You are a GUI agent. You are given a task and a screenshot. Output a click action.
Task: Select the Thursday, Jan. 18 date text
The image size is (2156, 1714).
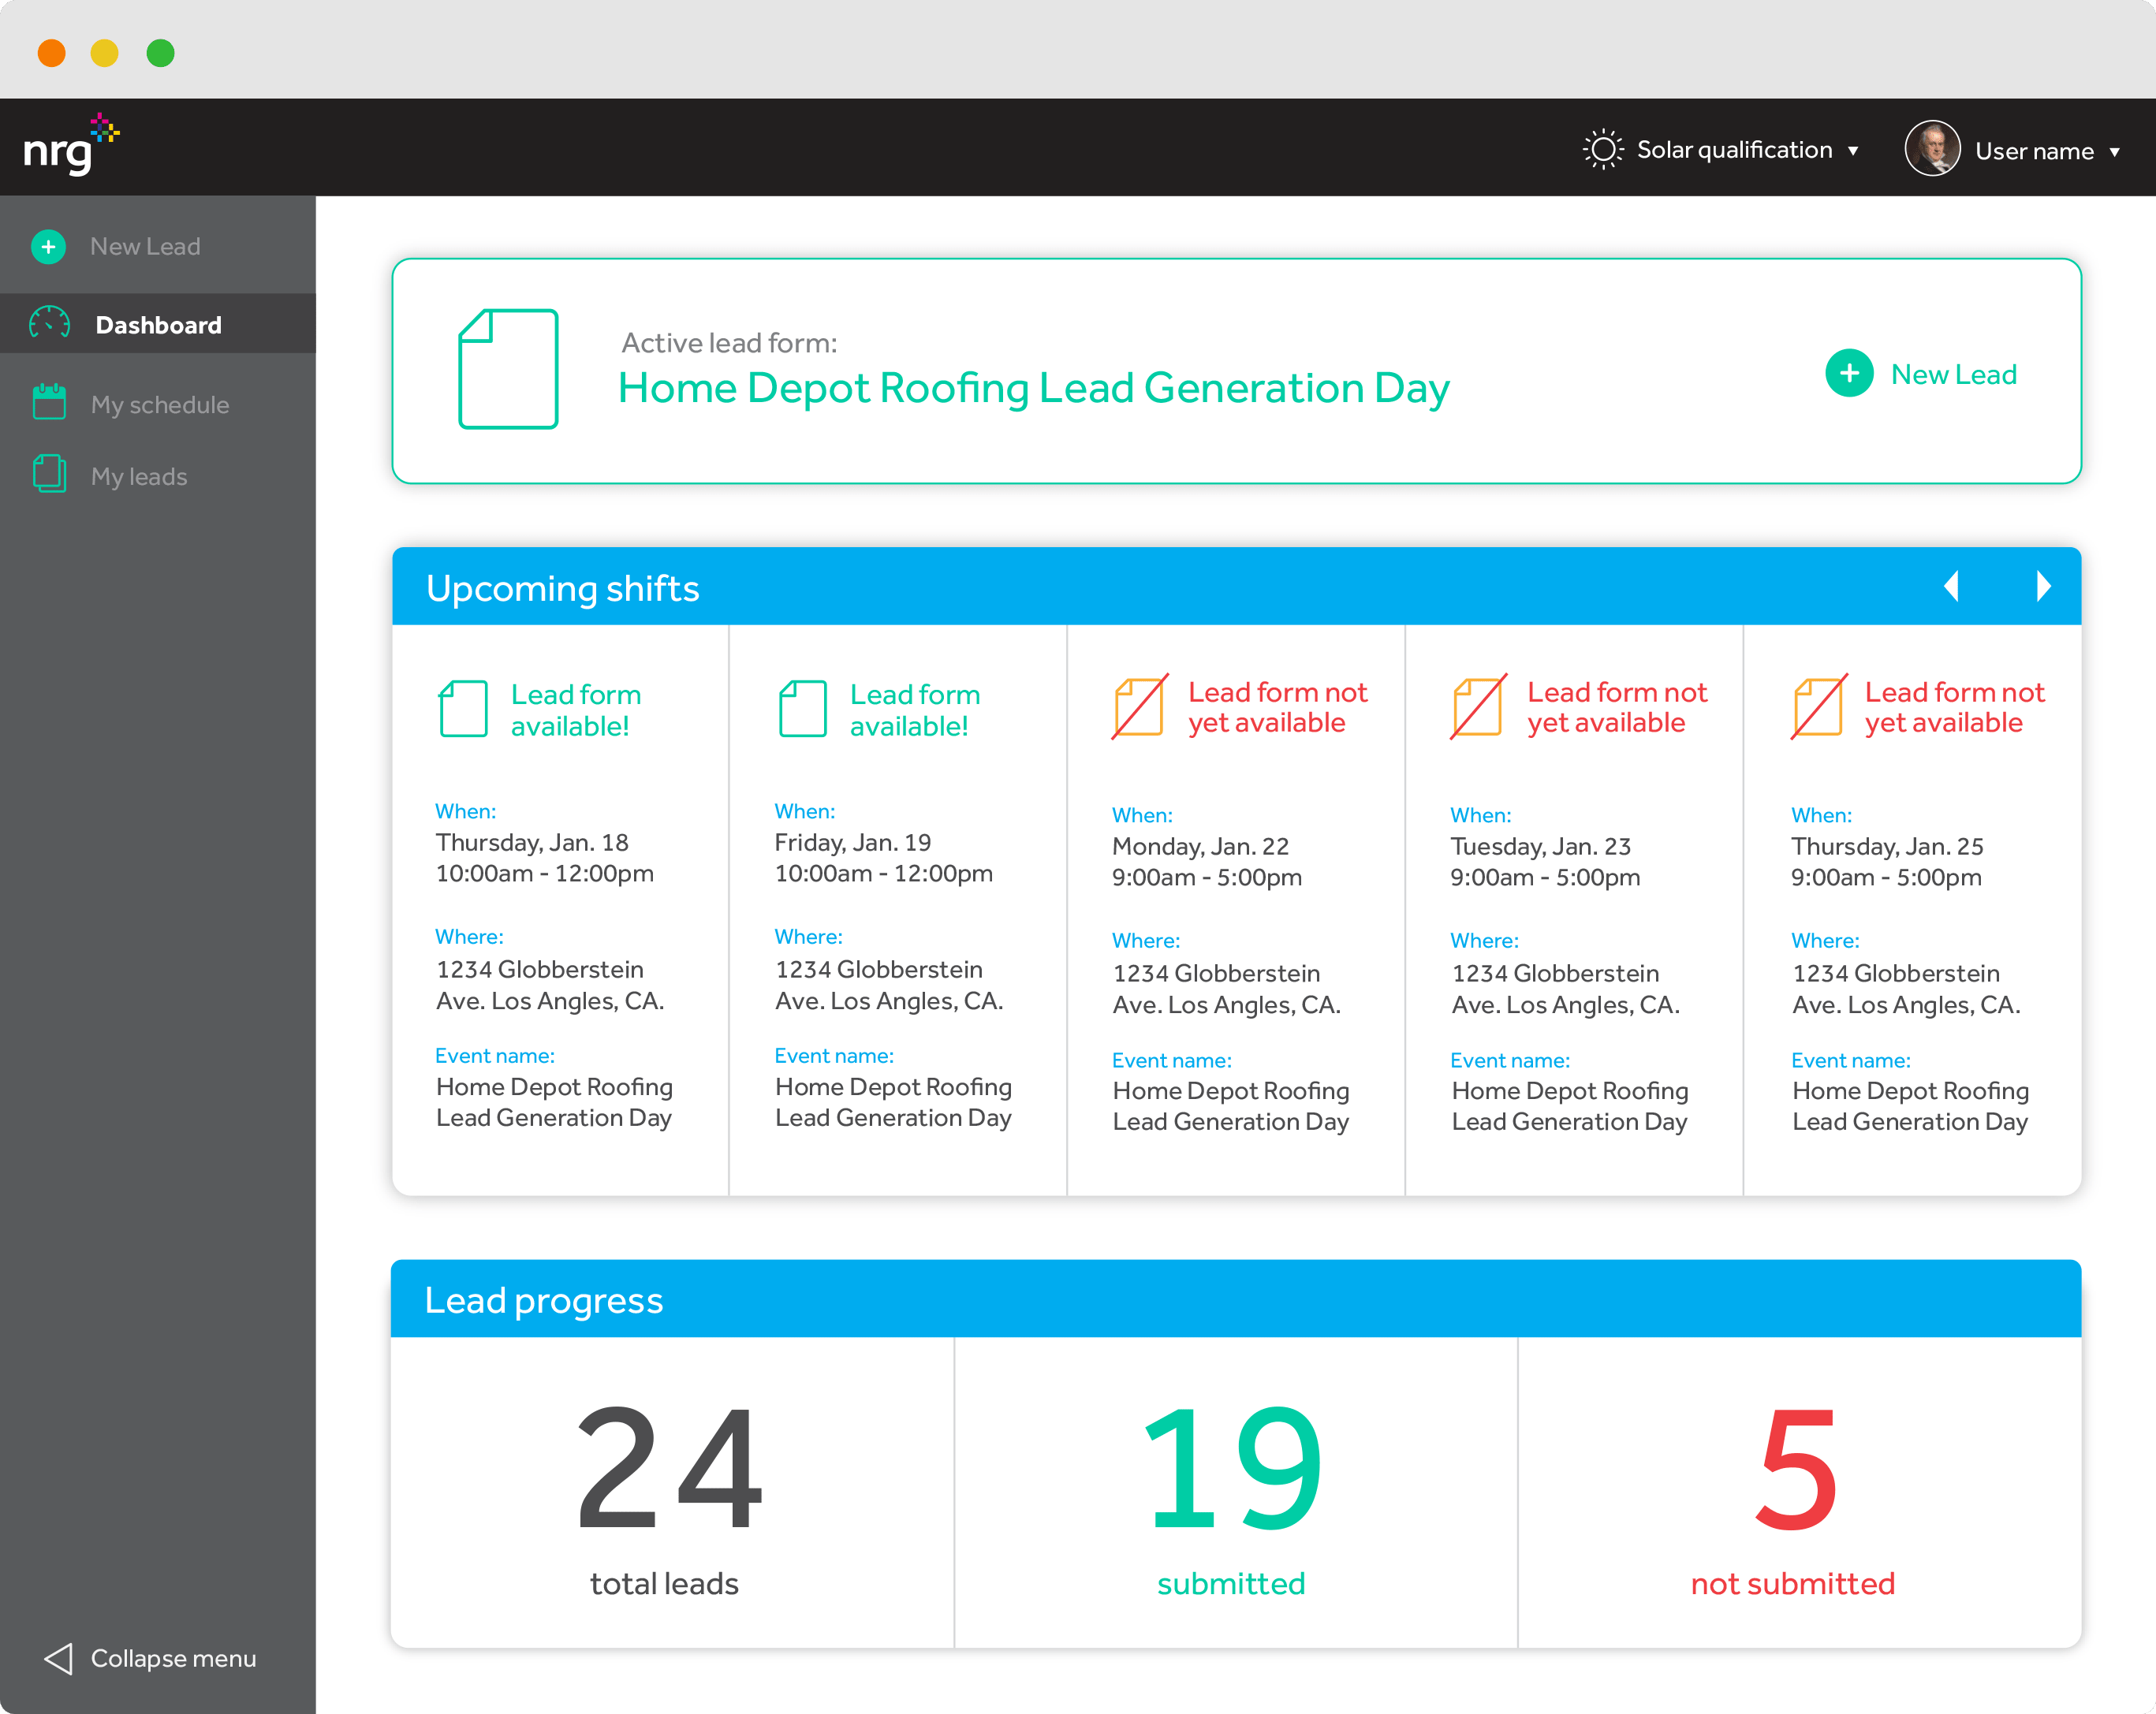[x=532, y=842]
